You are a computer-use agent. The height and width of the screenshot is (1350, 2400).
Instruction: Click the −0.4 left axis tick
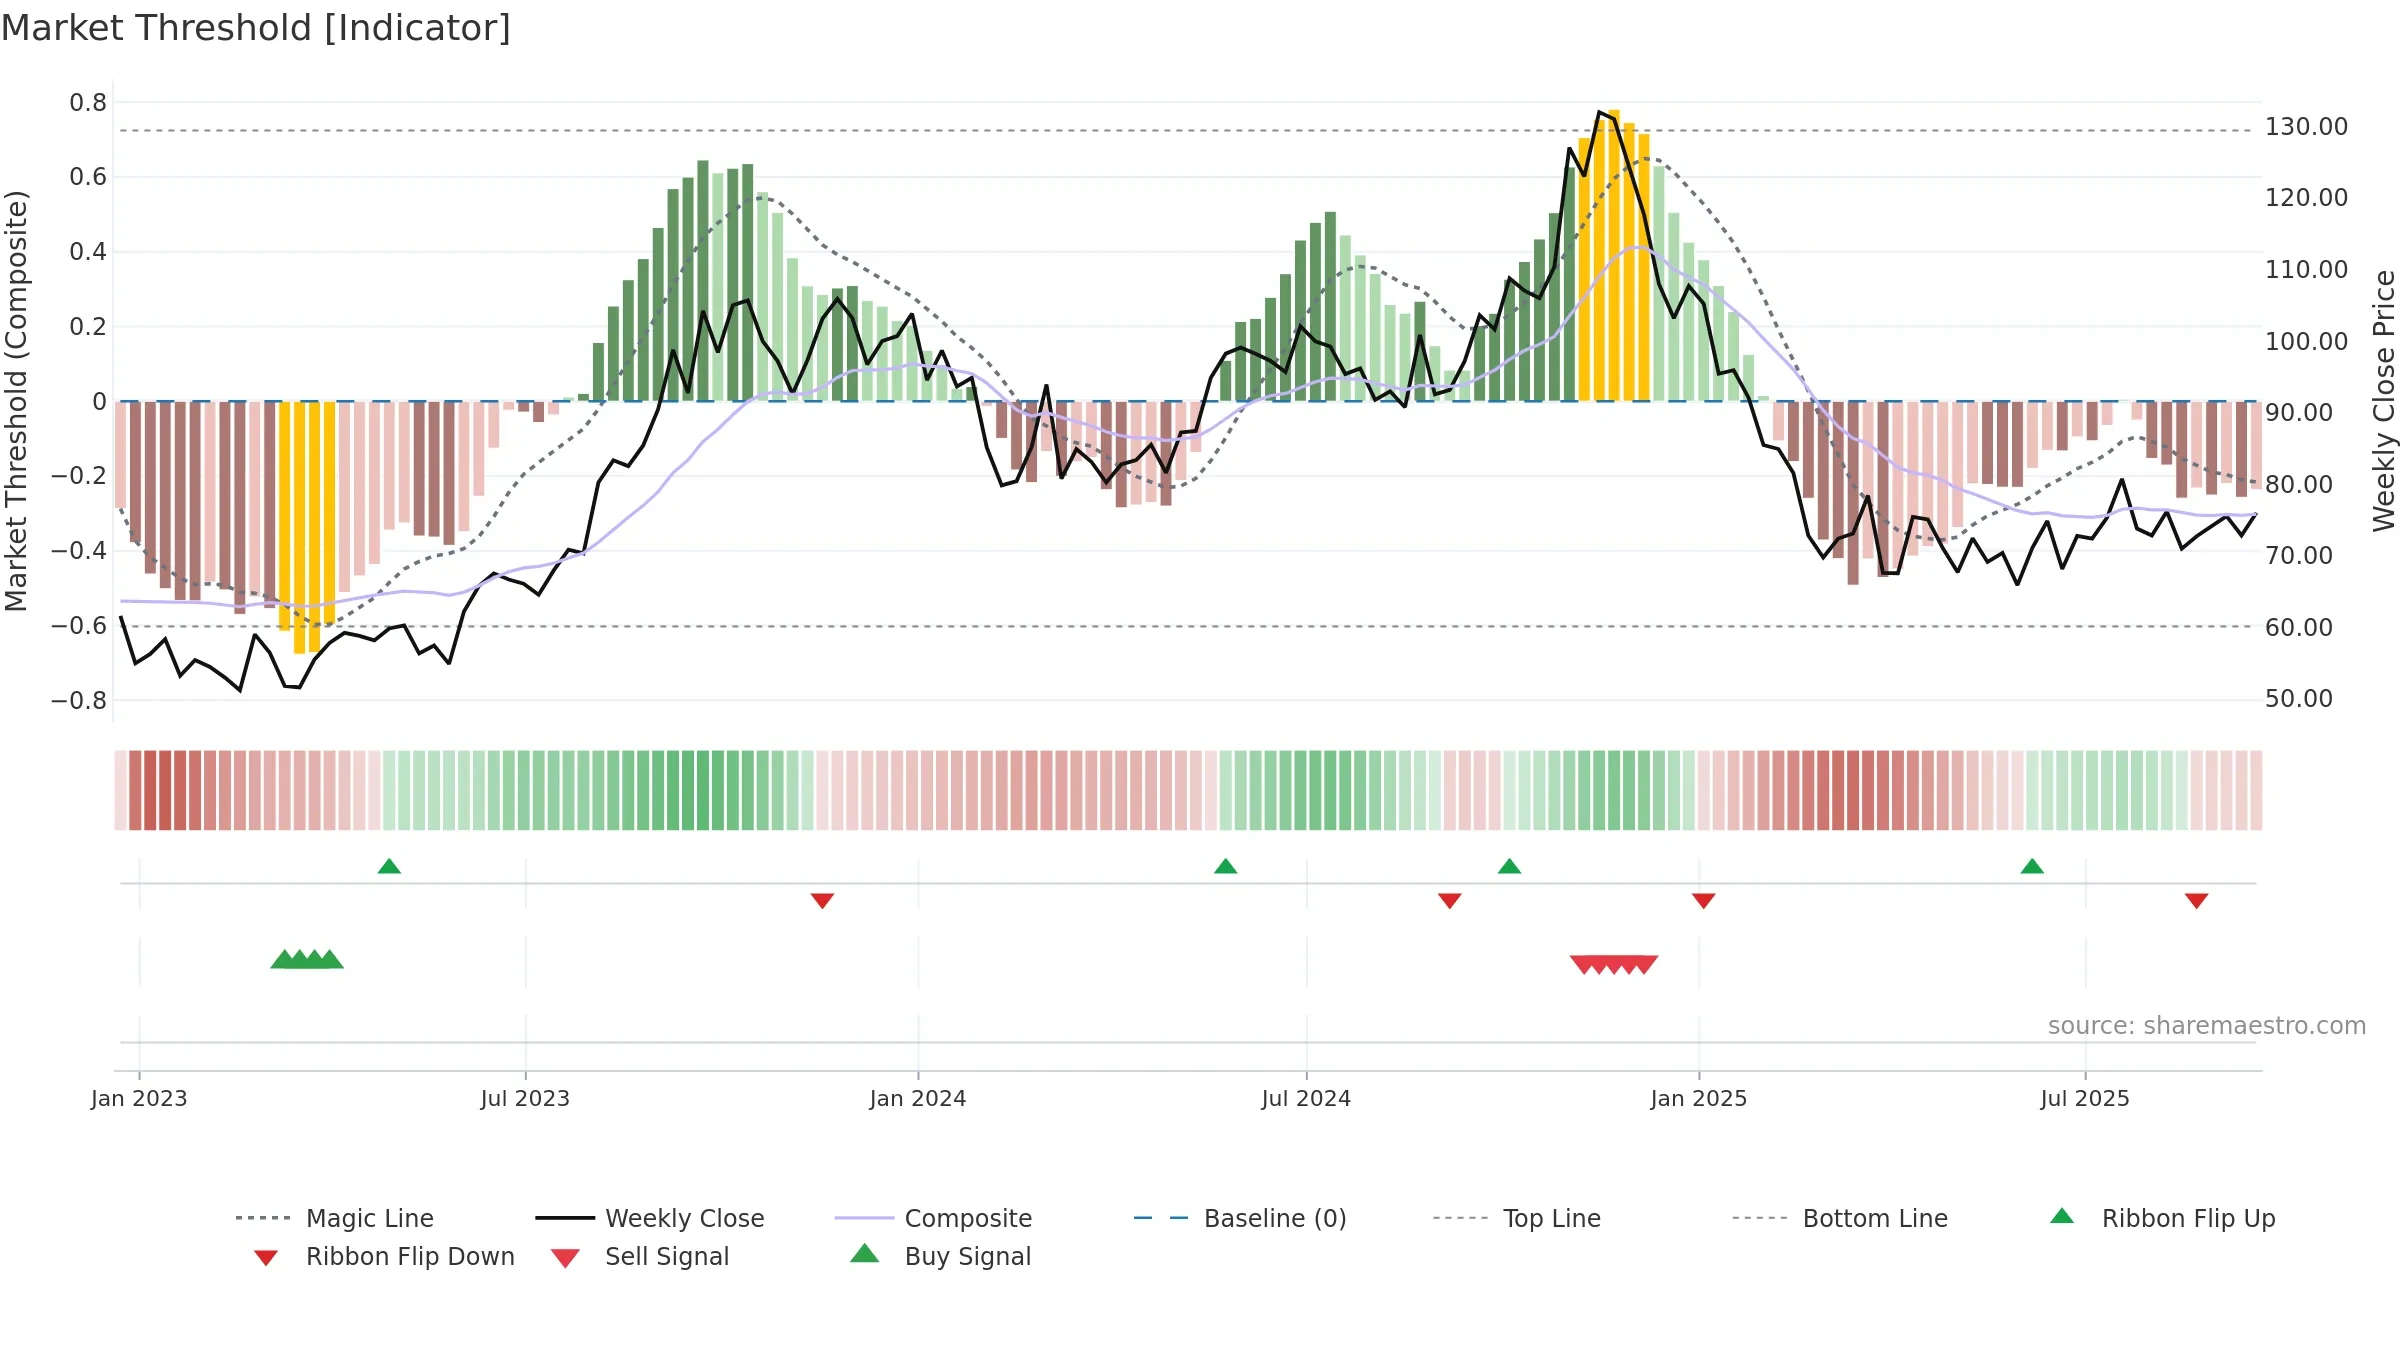79,551
